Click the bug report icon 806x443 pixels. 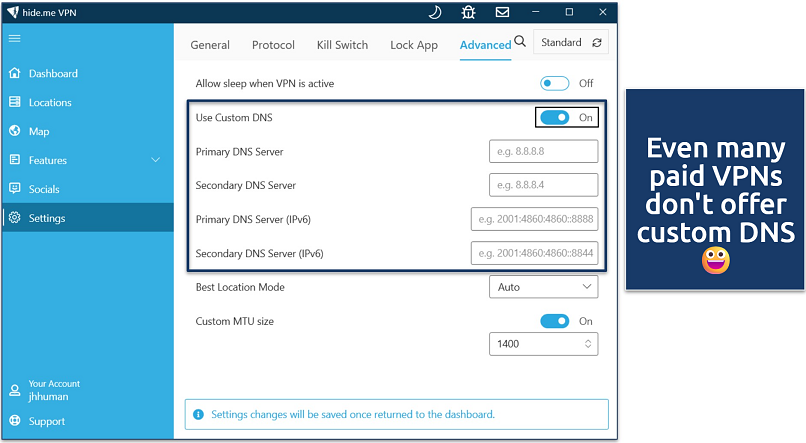(468, 13)
